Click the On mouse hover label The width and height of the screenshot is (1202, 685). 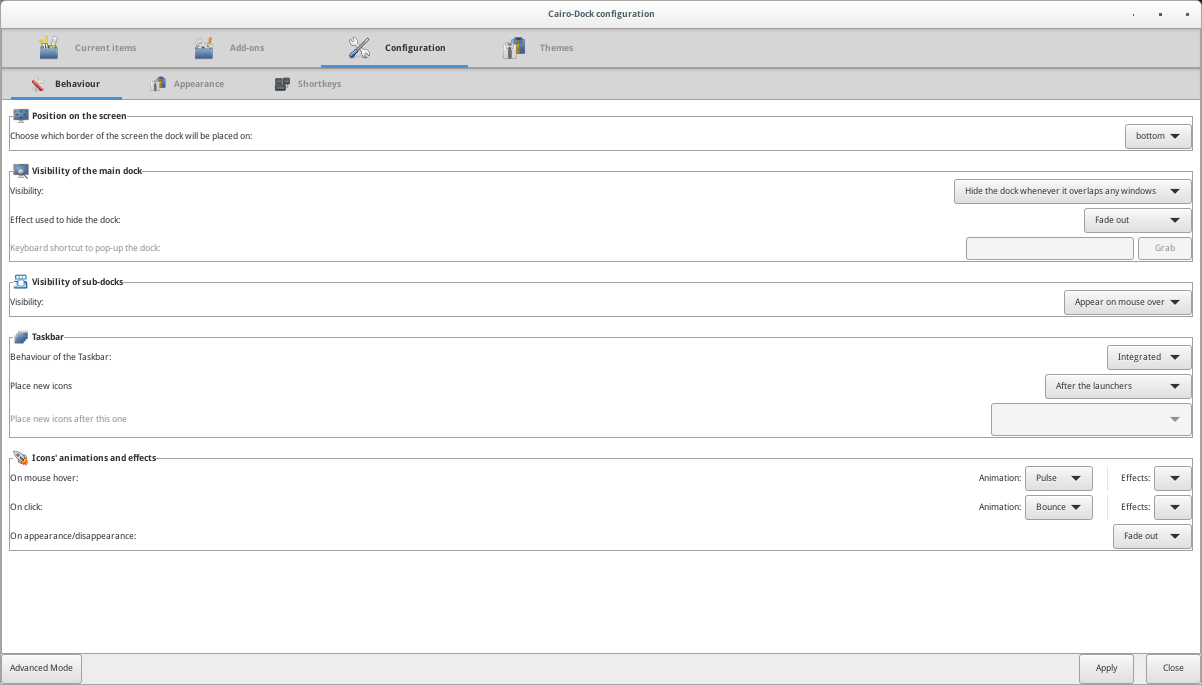44,479
